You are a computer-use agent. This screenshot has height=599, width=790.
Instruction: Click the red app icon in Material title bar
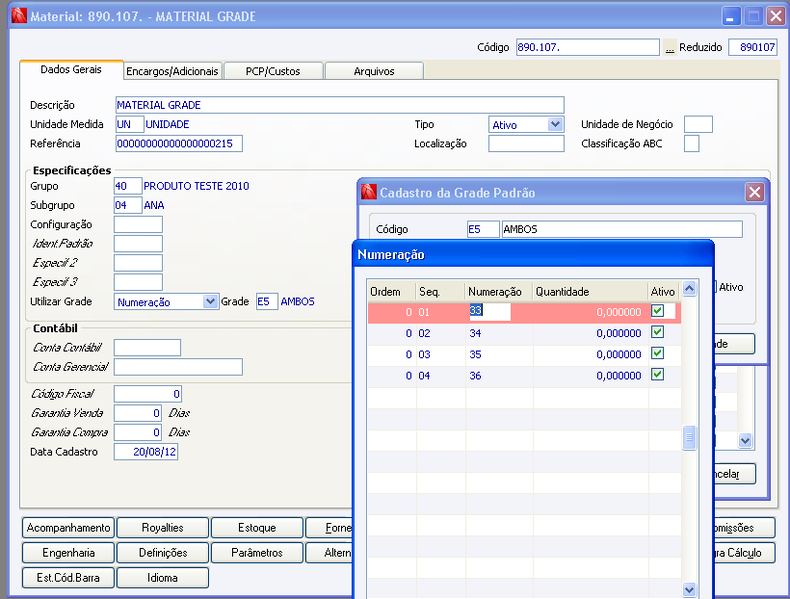tap(19, 16)
